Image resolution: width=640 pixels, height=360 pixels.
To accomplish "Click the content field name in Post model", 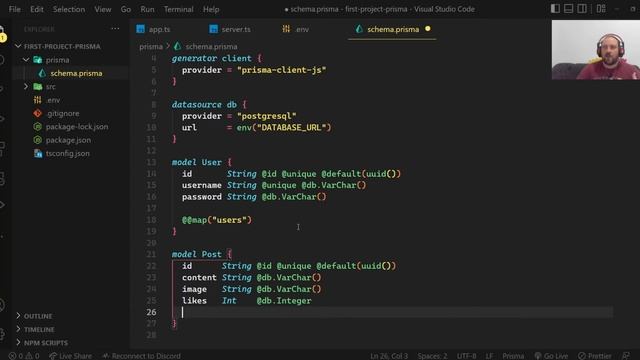I will tap(199, 278).
